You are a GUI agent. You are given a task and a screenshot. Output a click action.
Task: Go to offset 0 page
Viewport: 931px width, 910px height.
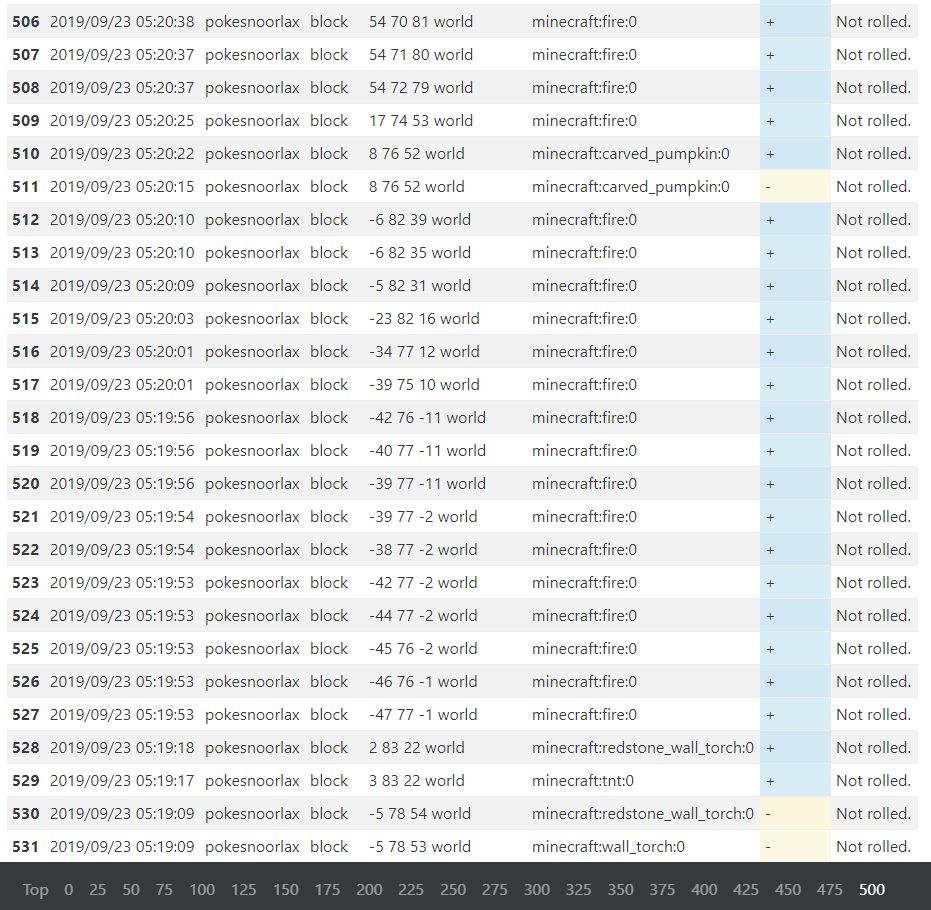[x=68, y=889]
